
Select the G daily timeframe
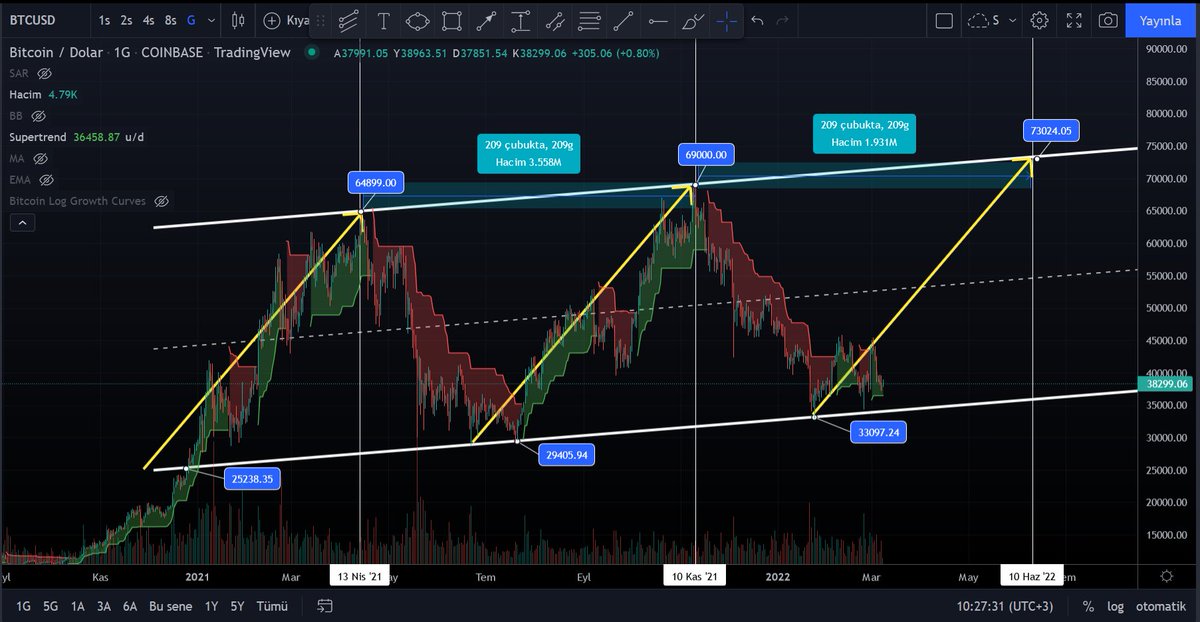click(191, 20)
